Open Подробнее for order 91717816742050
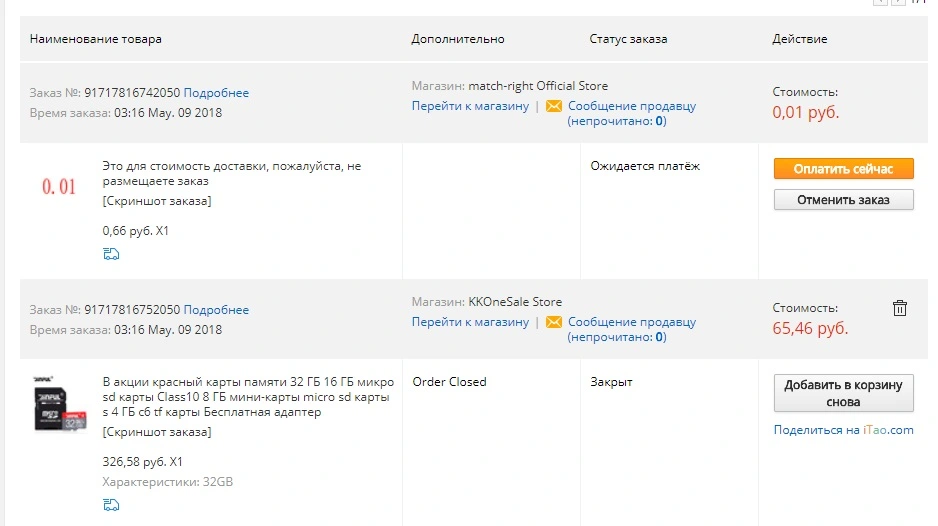 click(216, 93)
